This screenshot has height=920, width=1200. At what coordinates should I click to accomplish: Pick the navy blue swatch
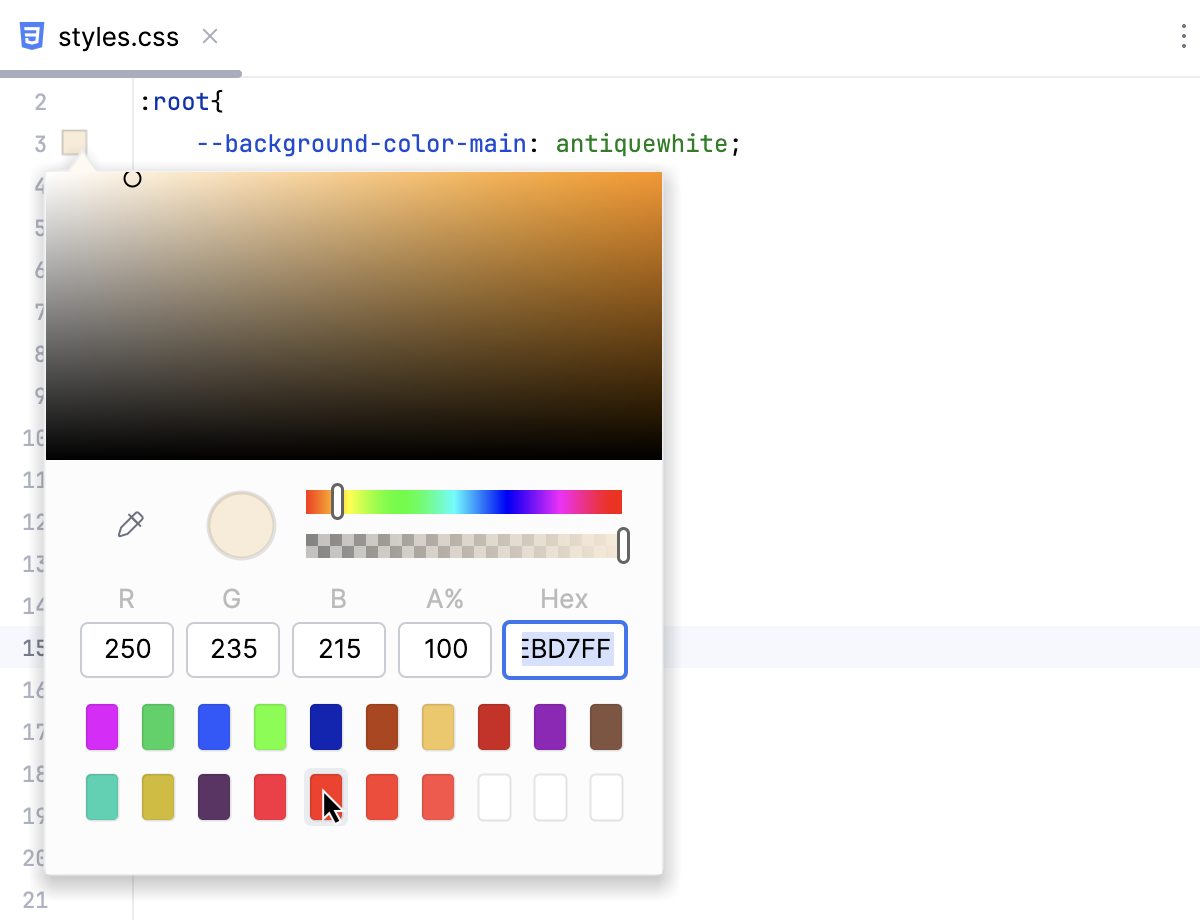325,727
